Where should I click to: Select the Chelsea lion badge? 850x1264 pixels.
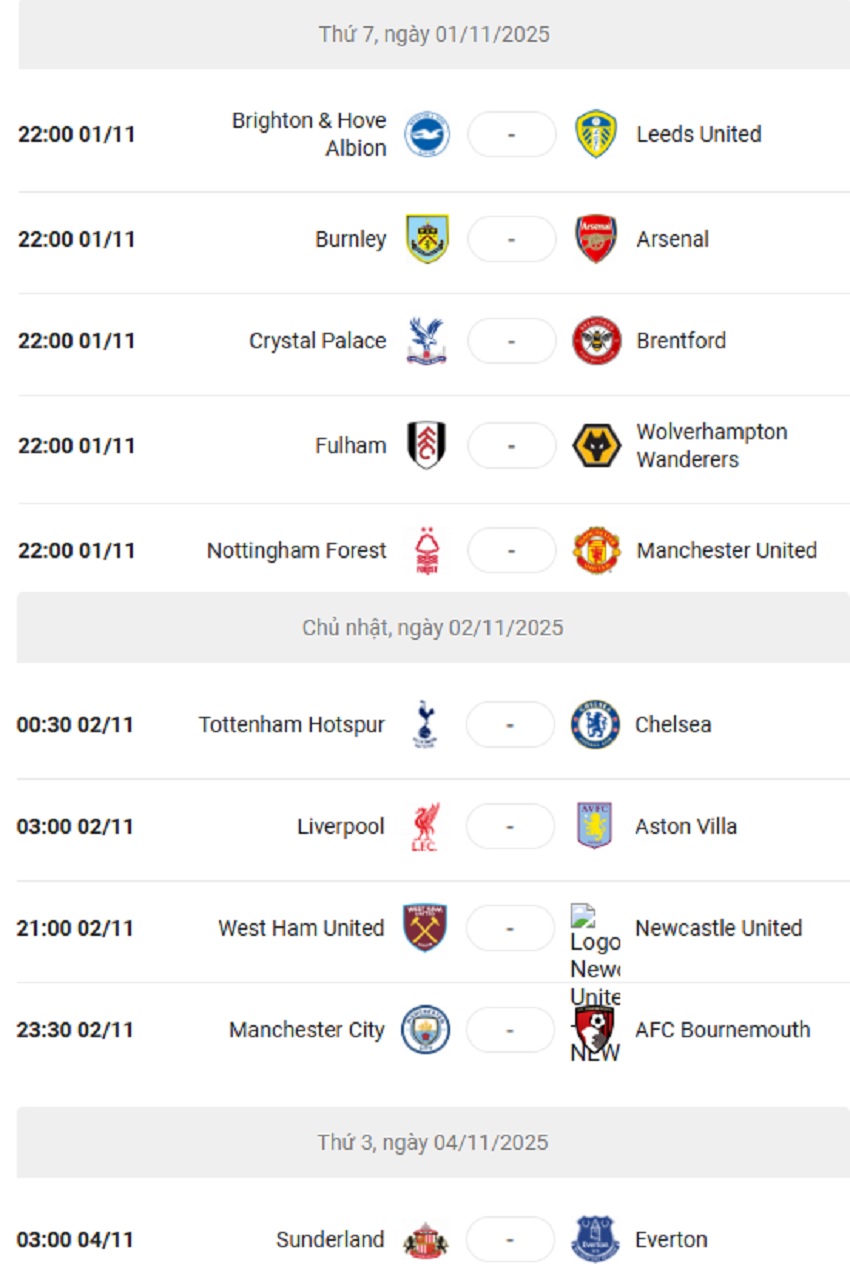(595, 725)
